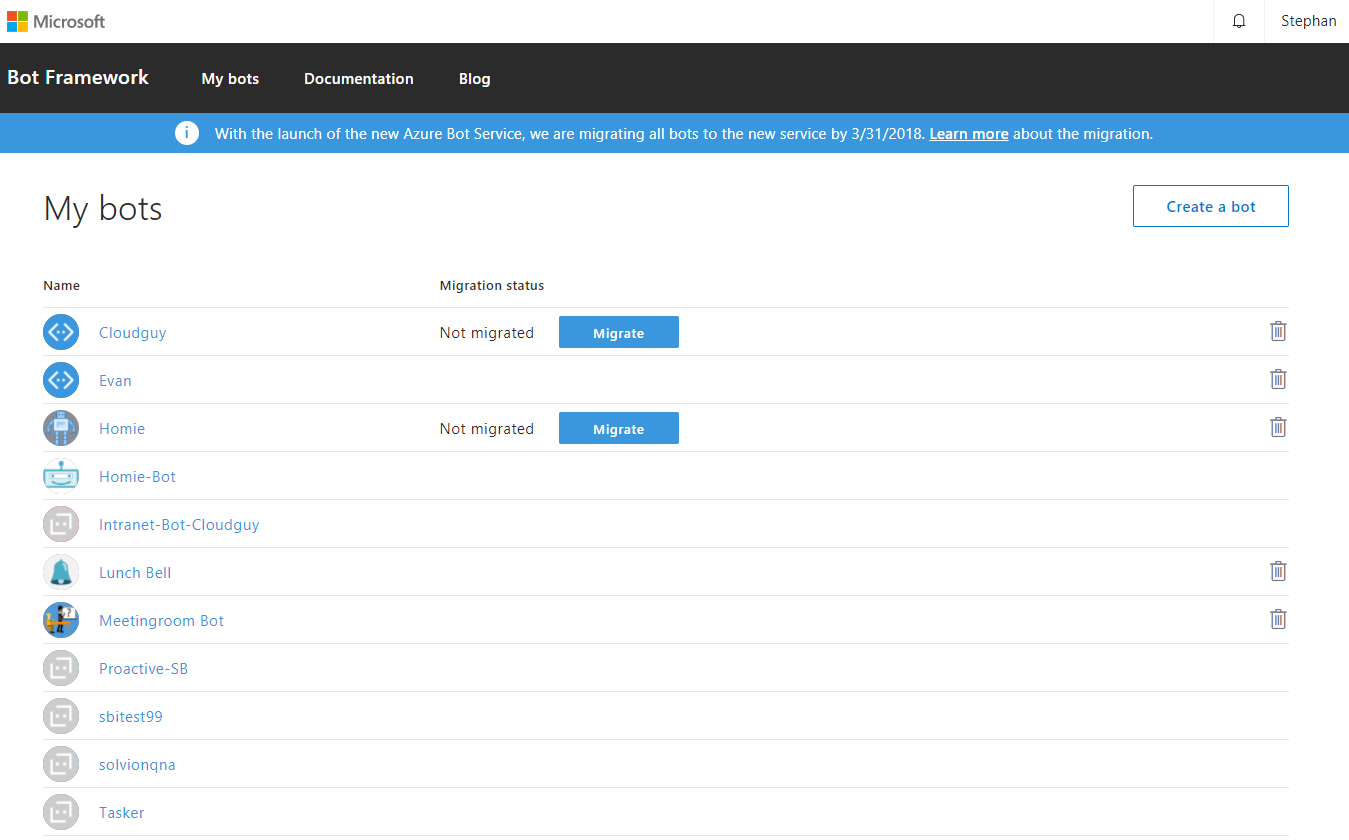
Task: Click the solvionqna avatar icon
Action: tap(61, 764)
